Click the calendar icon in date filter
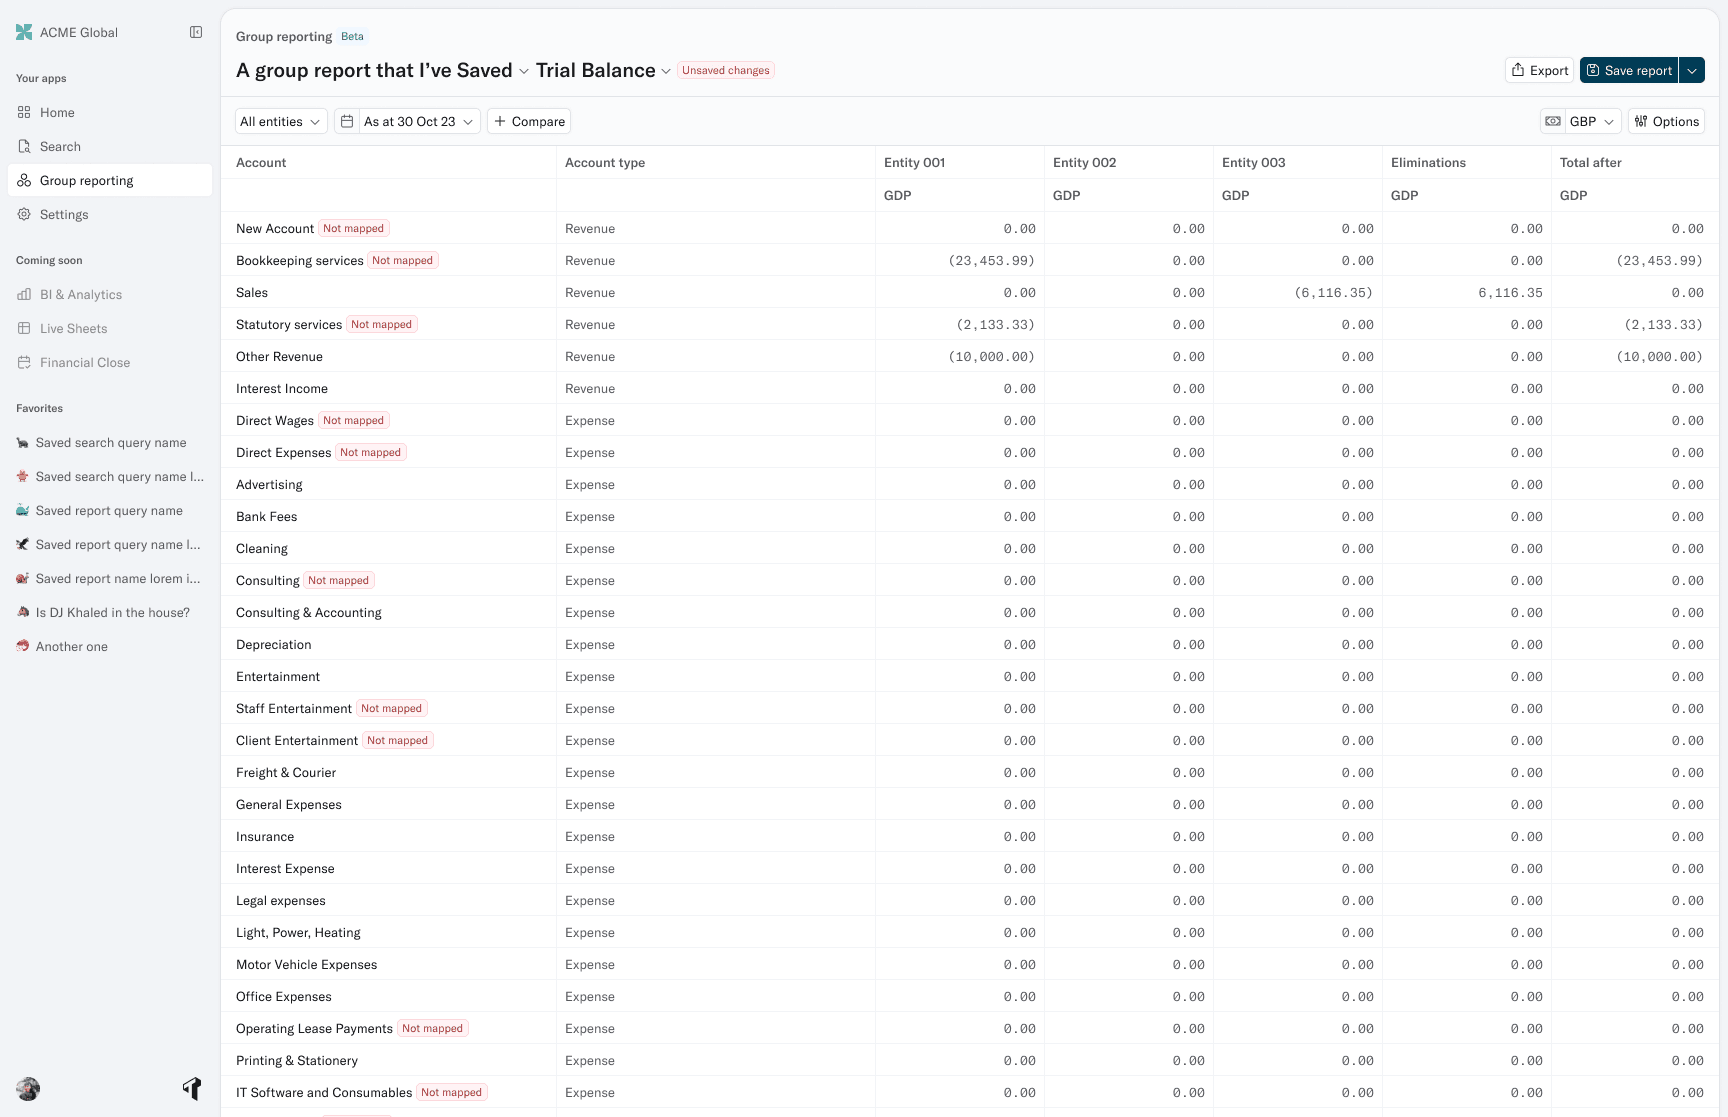The height and width of the screenshot is (1117, 1728). tap(347, 121)
